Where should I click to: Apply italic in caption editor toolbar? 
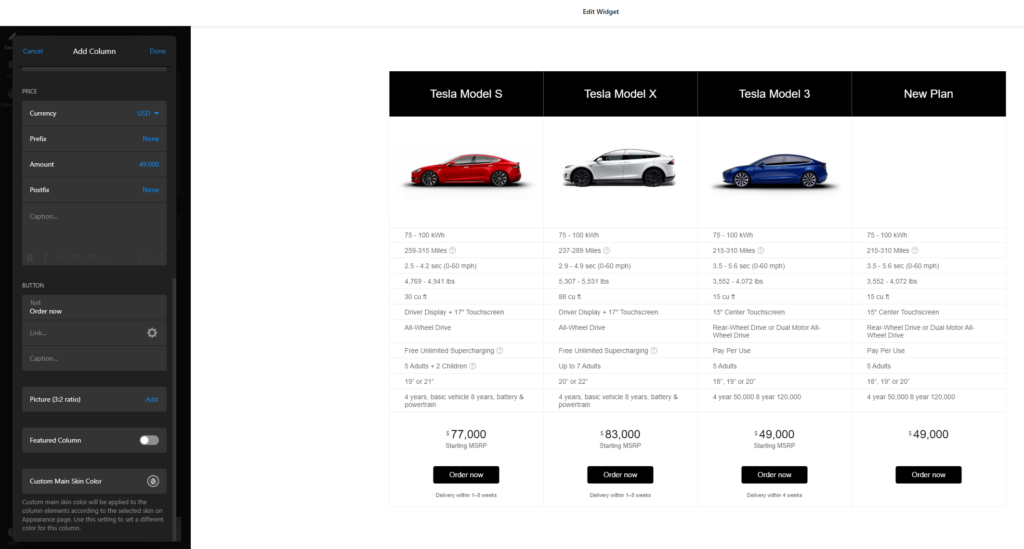point(45,258)
